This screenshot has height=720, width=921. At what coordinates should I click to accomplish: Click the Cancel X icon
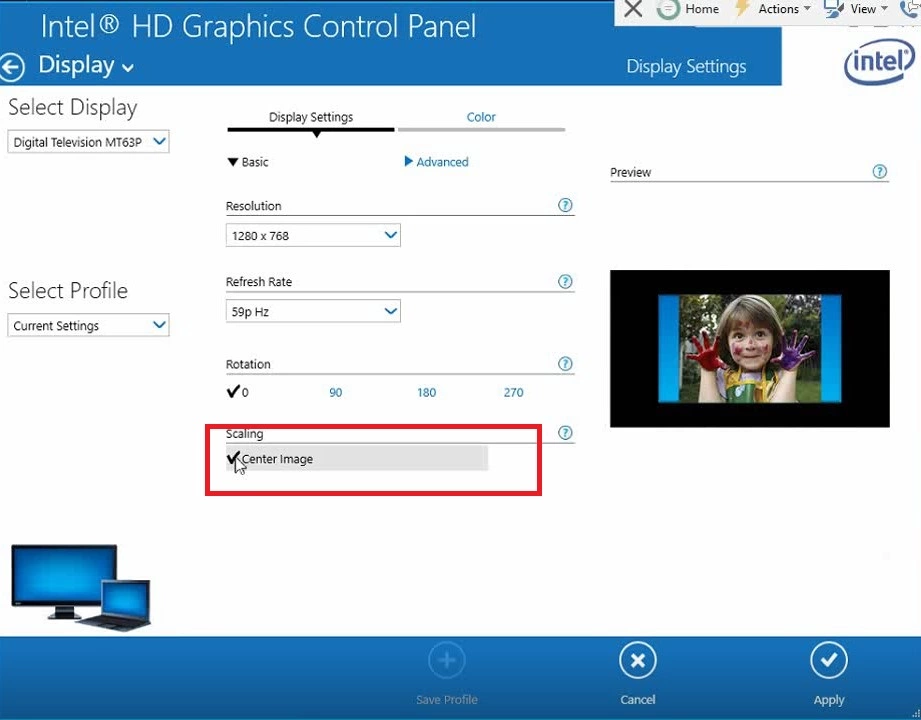pyautogui.click(x=637, y=661)
